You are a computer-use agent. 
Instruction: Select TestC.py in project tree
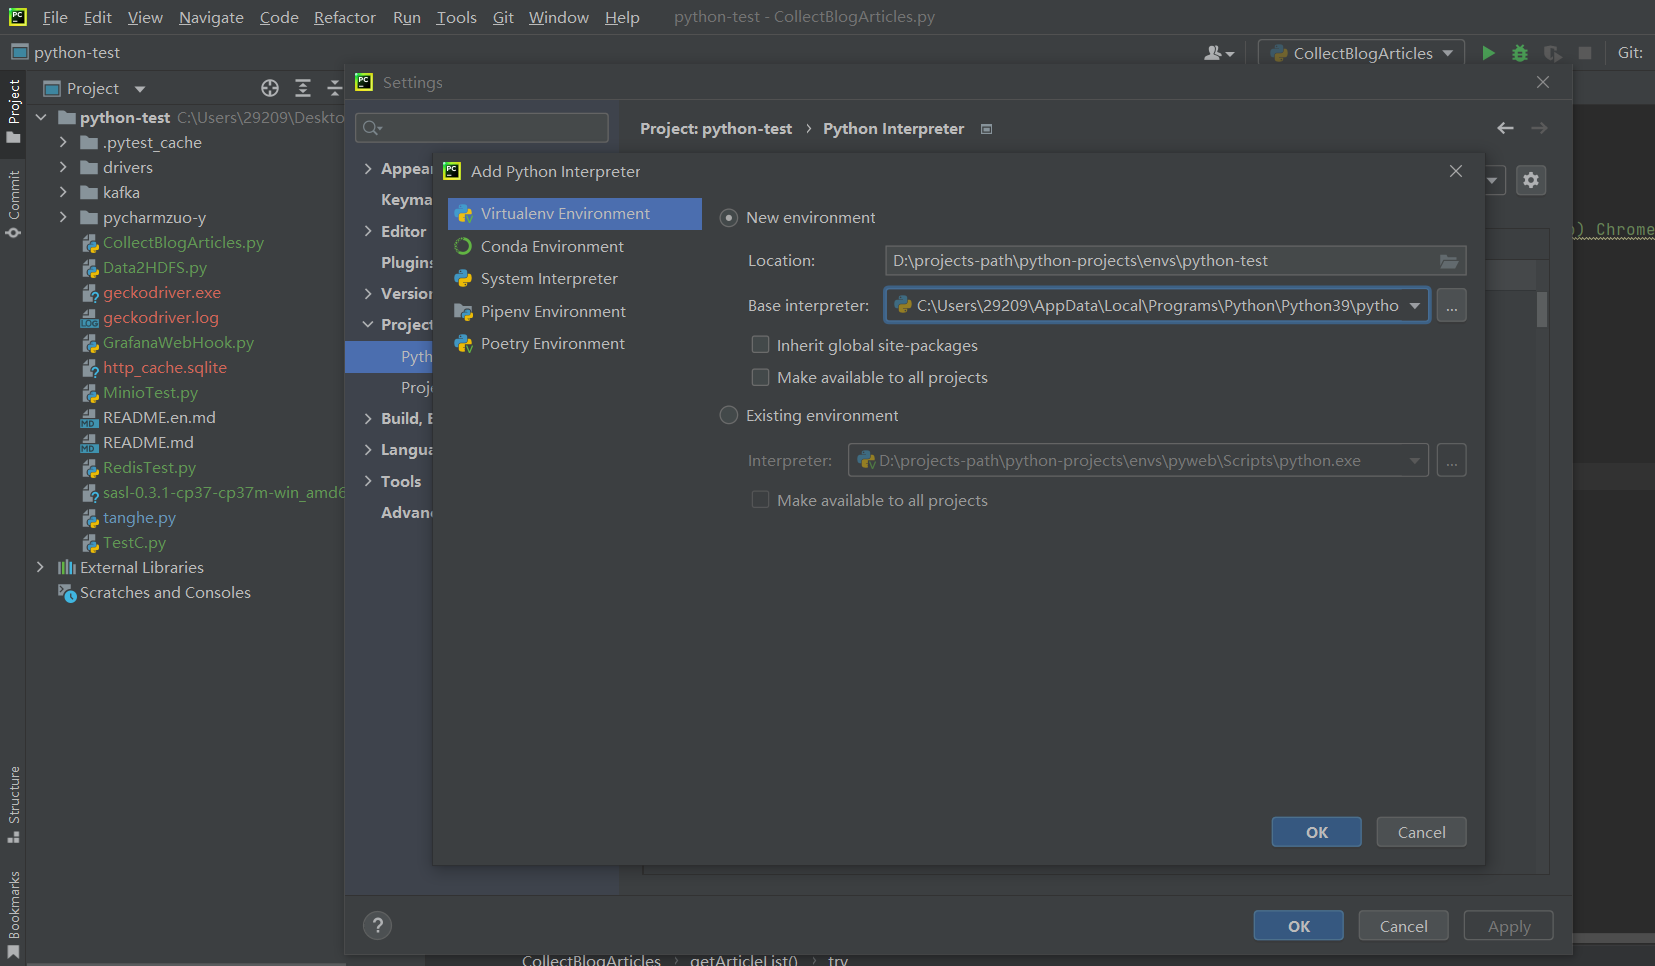pyautogui.click(x=134, y=542)
